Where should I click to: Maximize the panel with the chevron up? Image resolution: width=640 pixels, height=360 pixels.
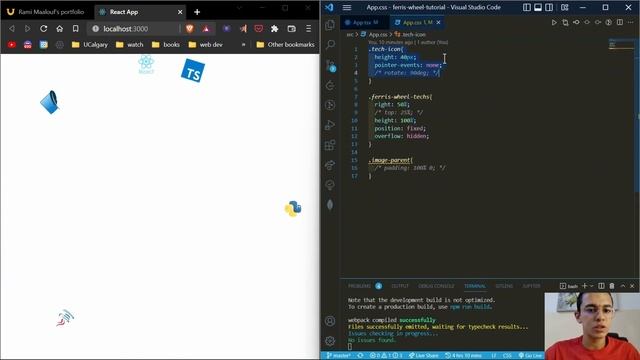622,286
